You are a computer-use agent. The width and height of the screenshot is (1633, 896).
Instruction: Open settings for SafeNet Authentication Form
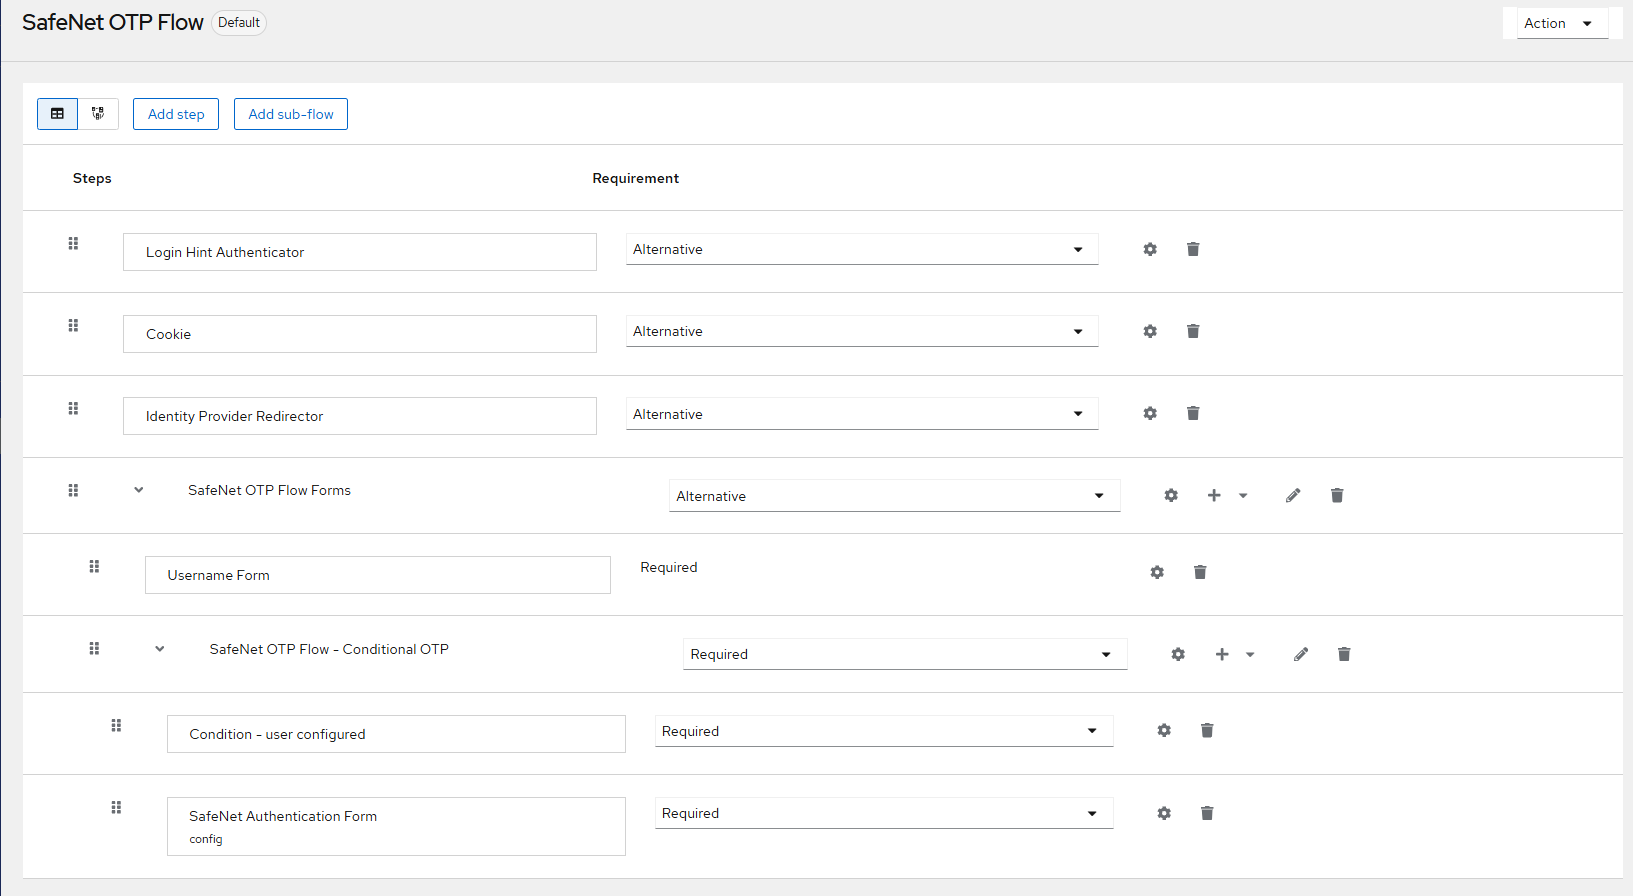click(1164, 813)
